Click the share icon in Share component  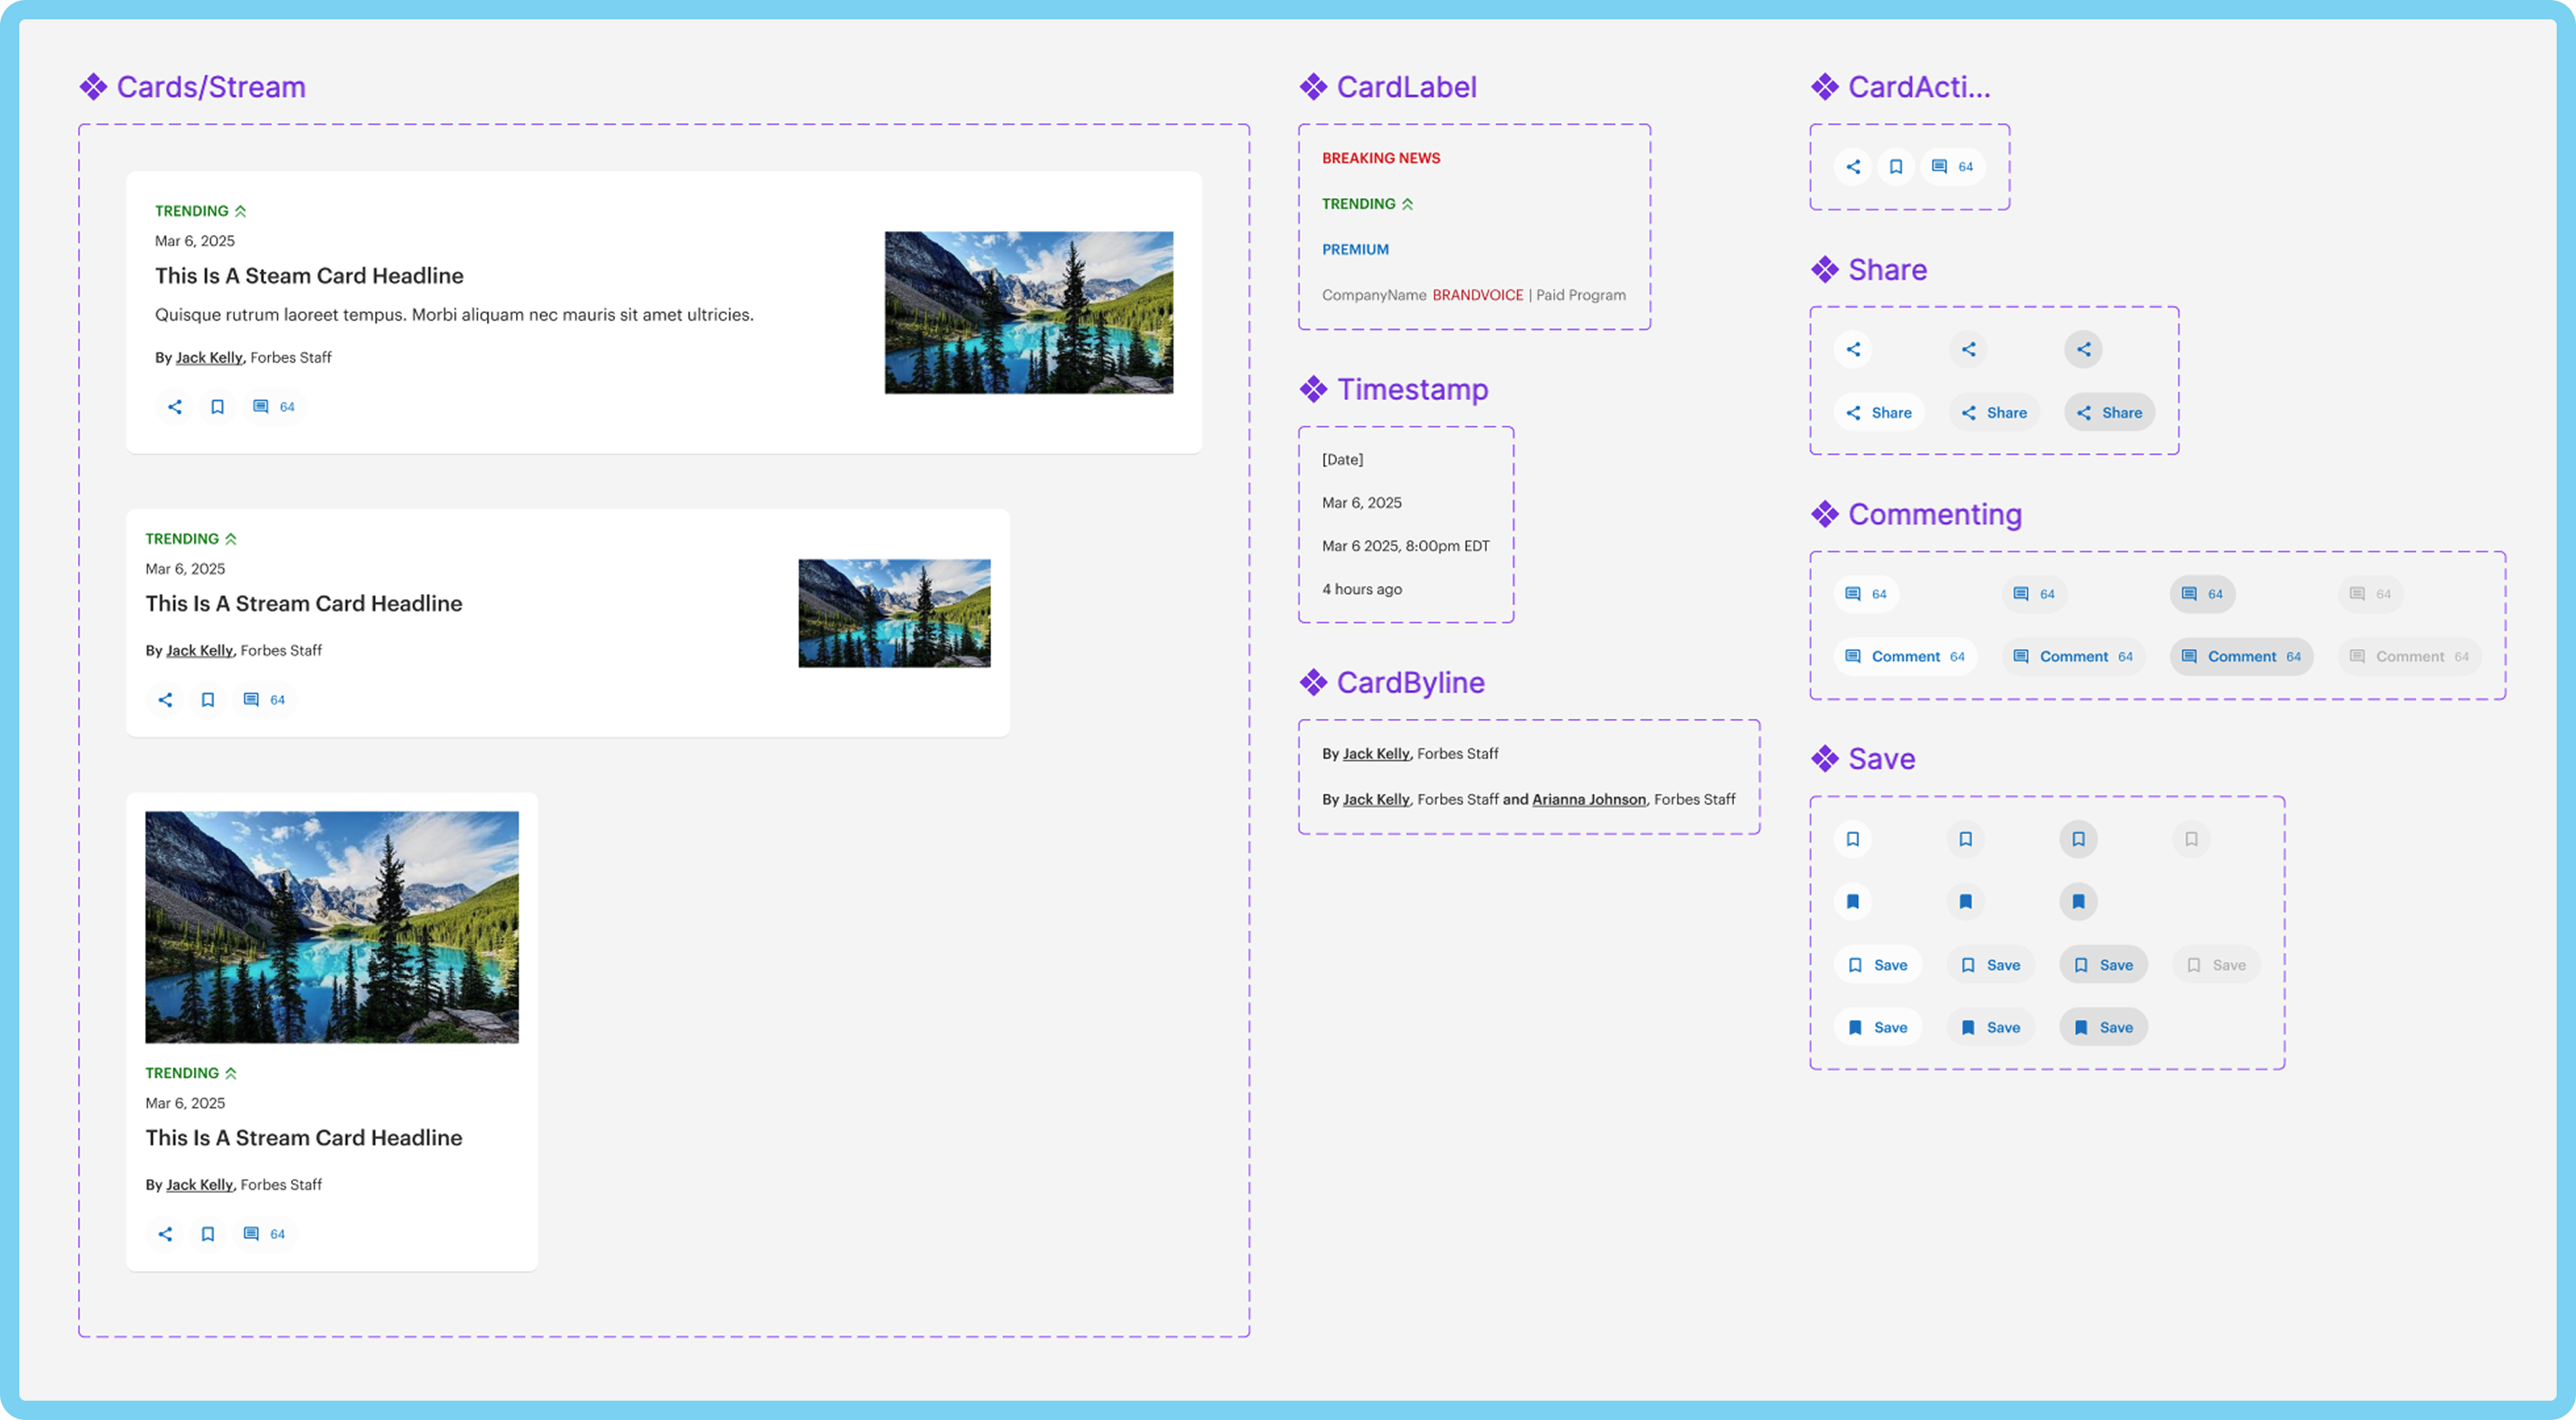[x=1852, y=348]
